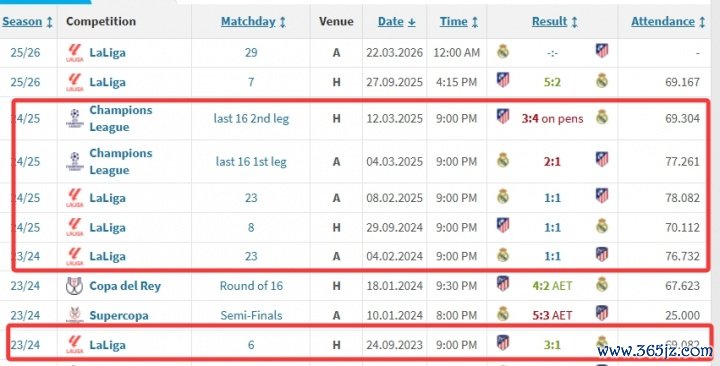720x366 pixels.
Task: Click the LaLiga logo in matchday 29 row
Action: [74, 52]
